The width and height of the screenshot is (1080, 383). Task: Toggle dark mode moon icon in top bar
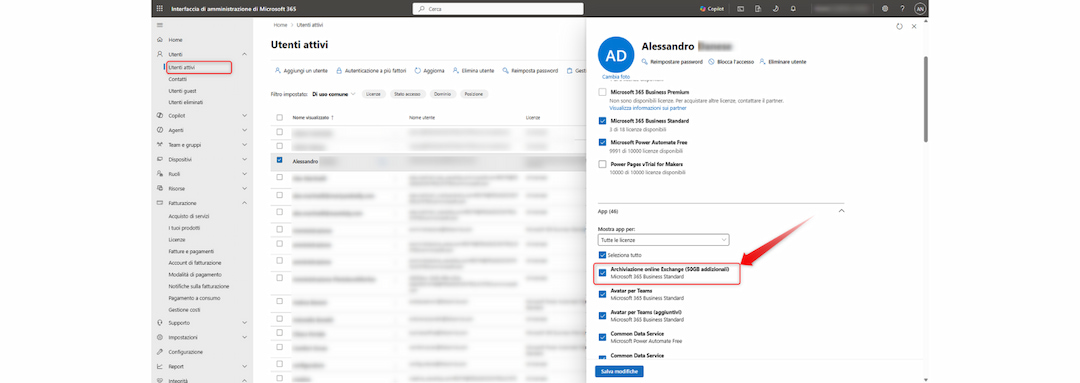[776, 9]
